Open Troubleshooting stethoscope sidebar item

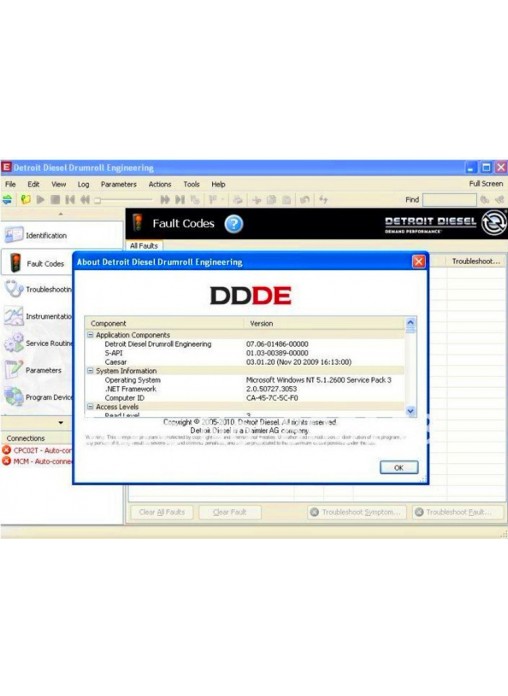(x=38, y=289)
